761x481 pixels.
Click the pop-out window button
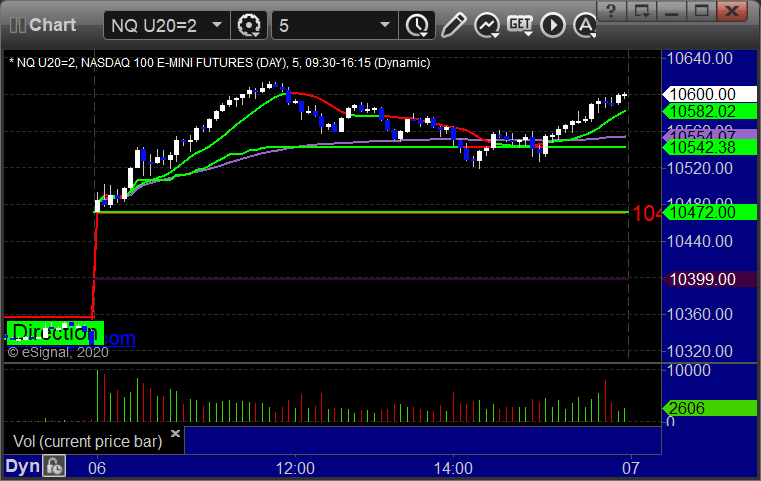click(x=642, y=11)
